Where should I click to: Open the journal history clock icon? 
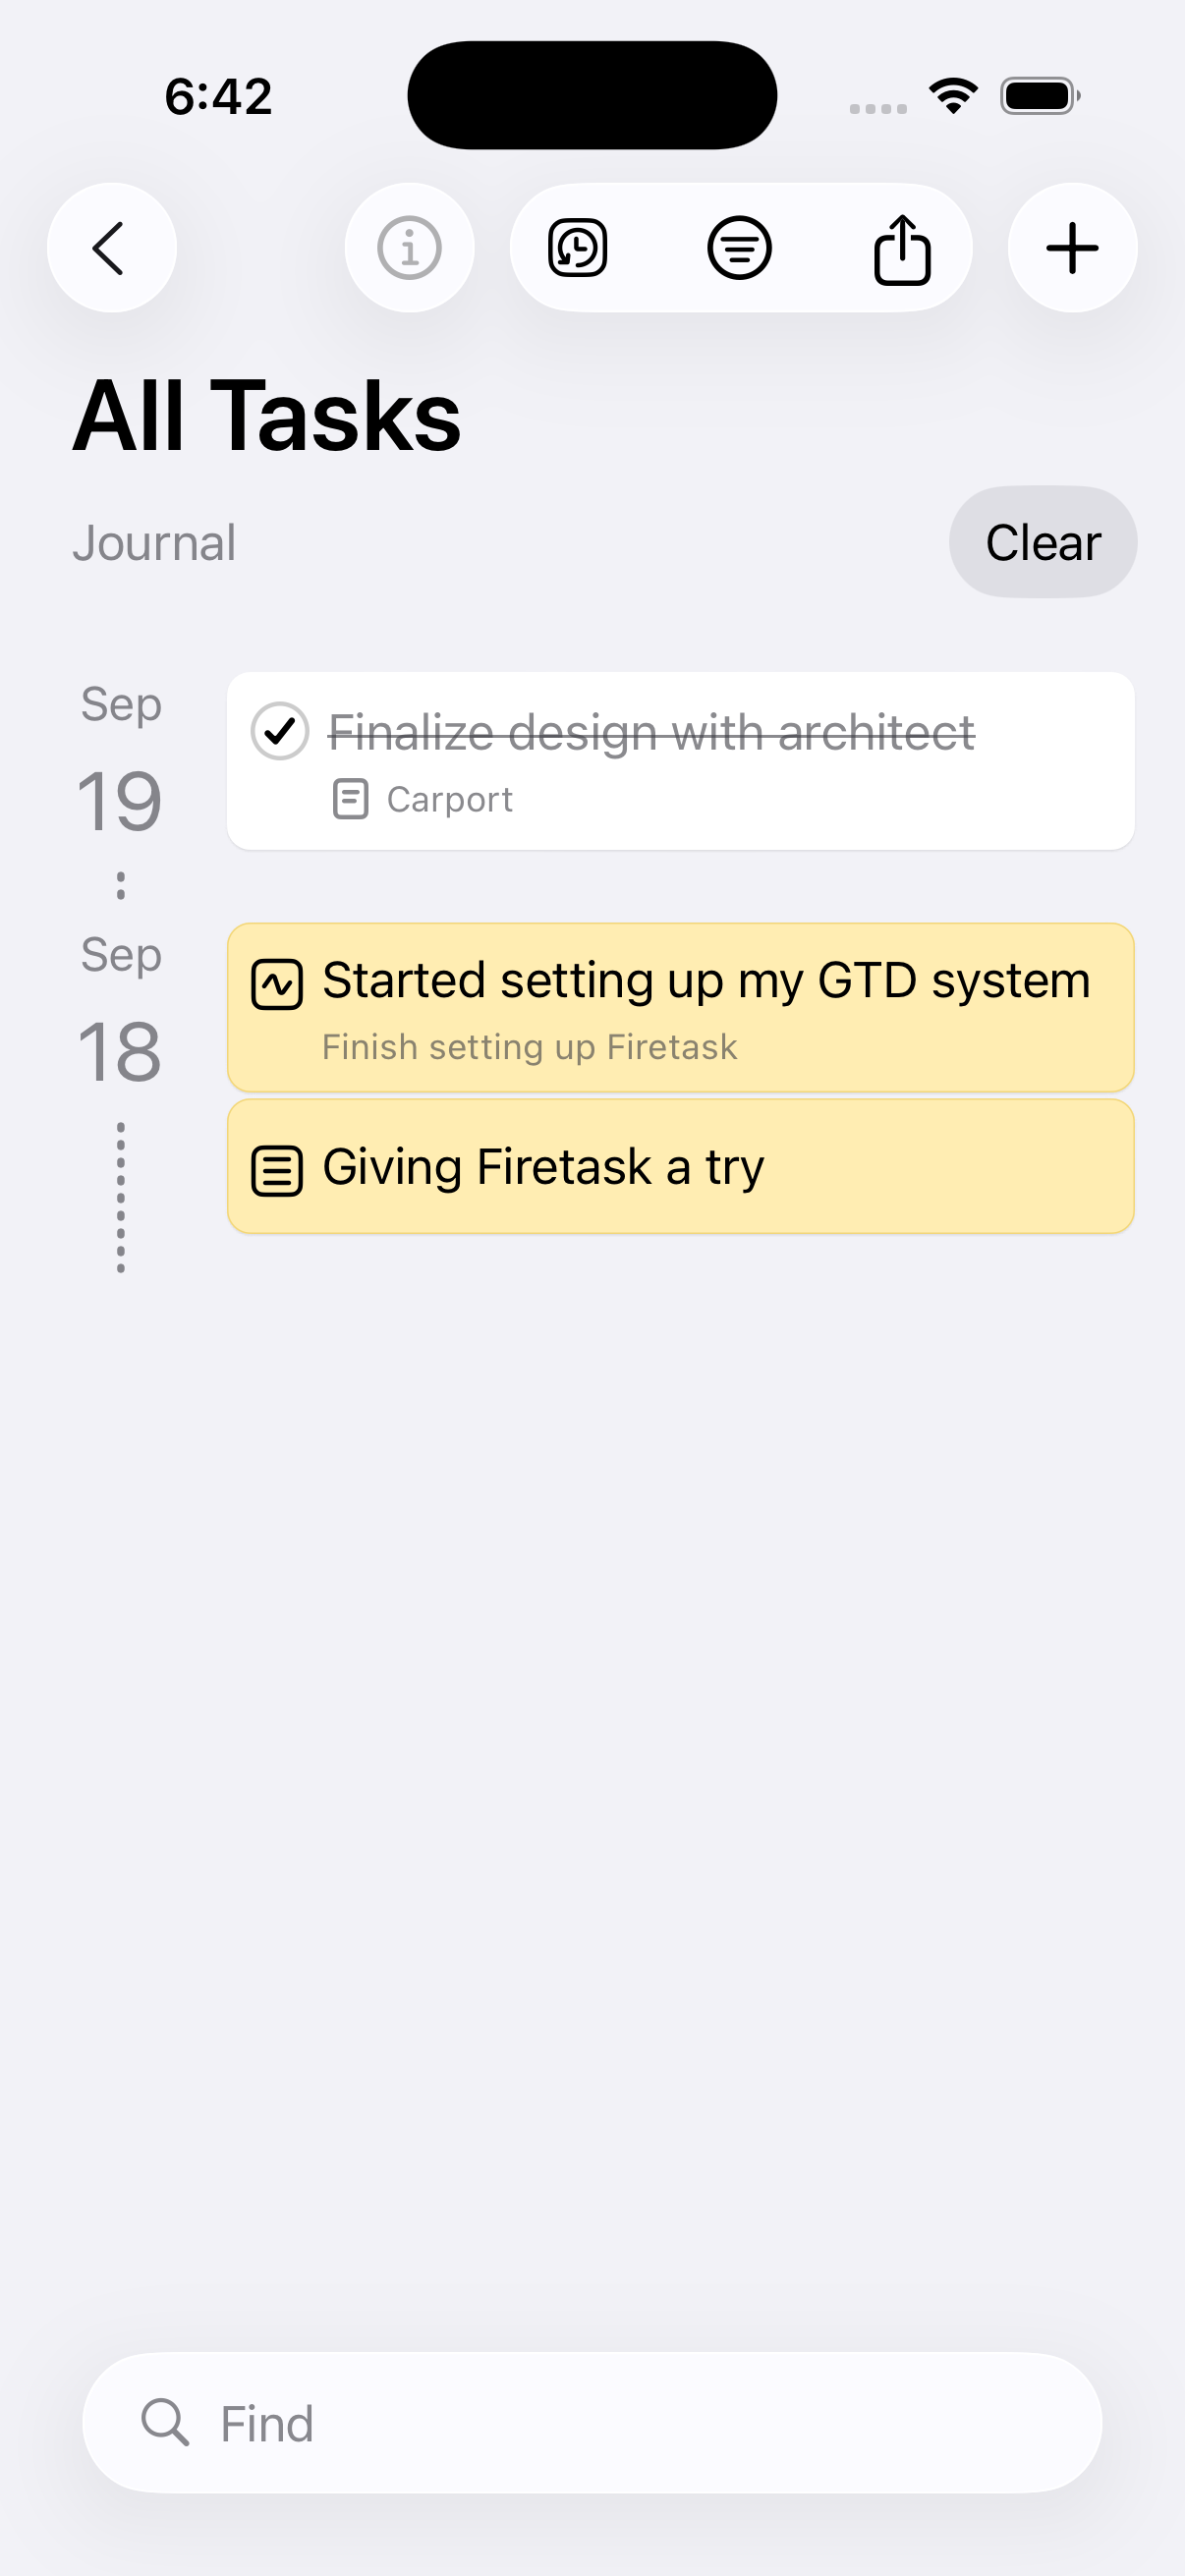tap(578, 248)
